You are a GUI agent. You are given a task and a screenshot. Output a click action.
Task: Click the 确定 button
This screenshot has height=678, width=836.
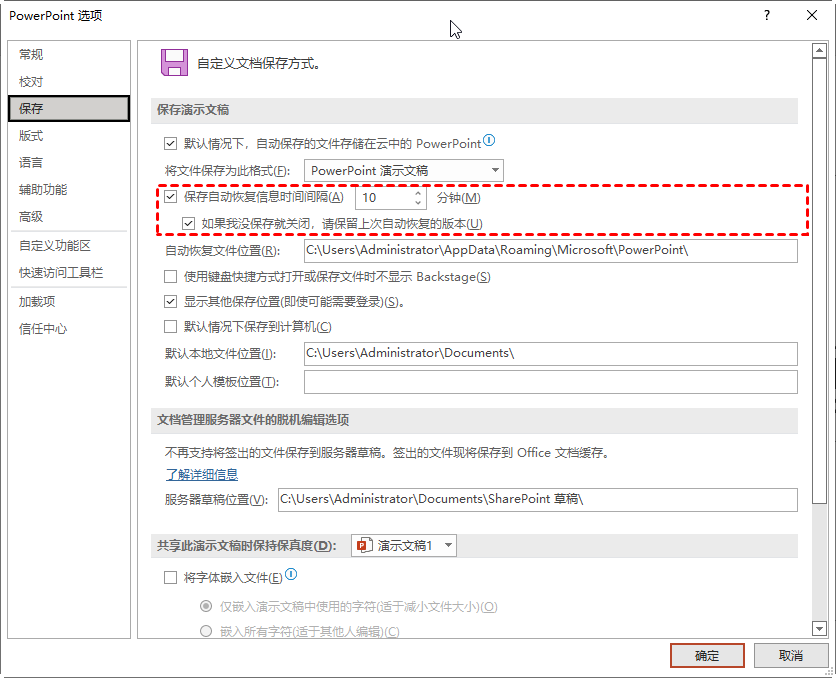pyautogui.click(x=707, y=656)
